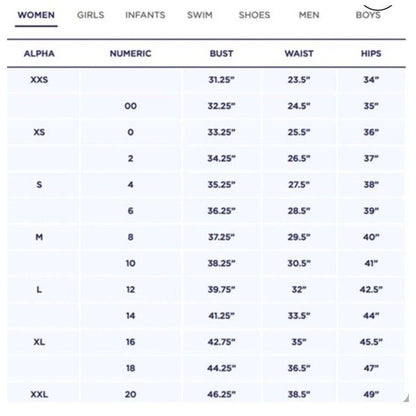Click the 37.25" bust value
The image size is (416, 416).
pyautogui.click(x=221, y=237)
